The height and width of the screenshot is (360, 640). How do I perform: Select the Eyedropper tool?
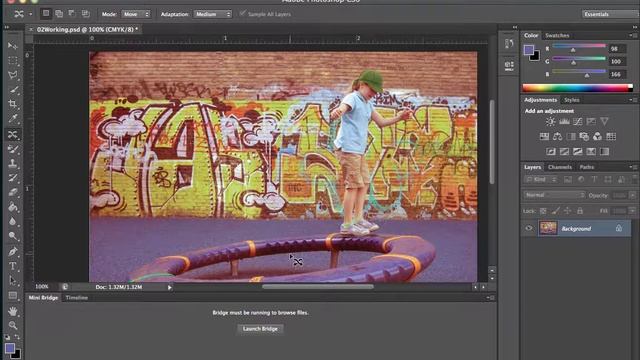pos(13,119)
